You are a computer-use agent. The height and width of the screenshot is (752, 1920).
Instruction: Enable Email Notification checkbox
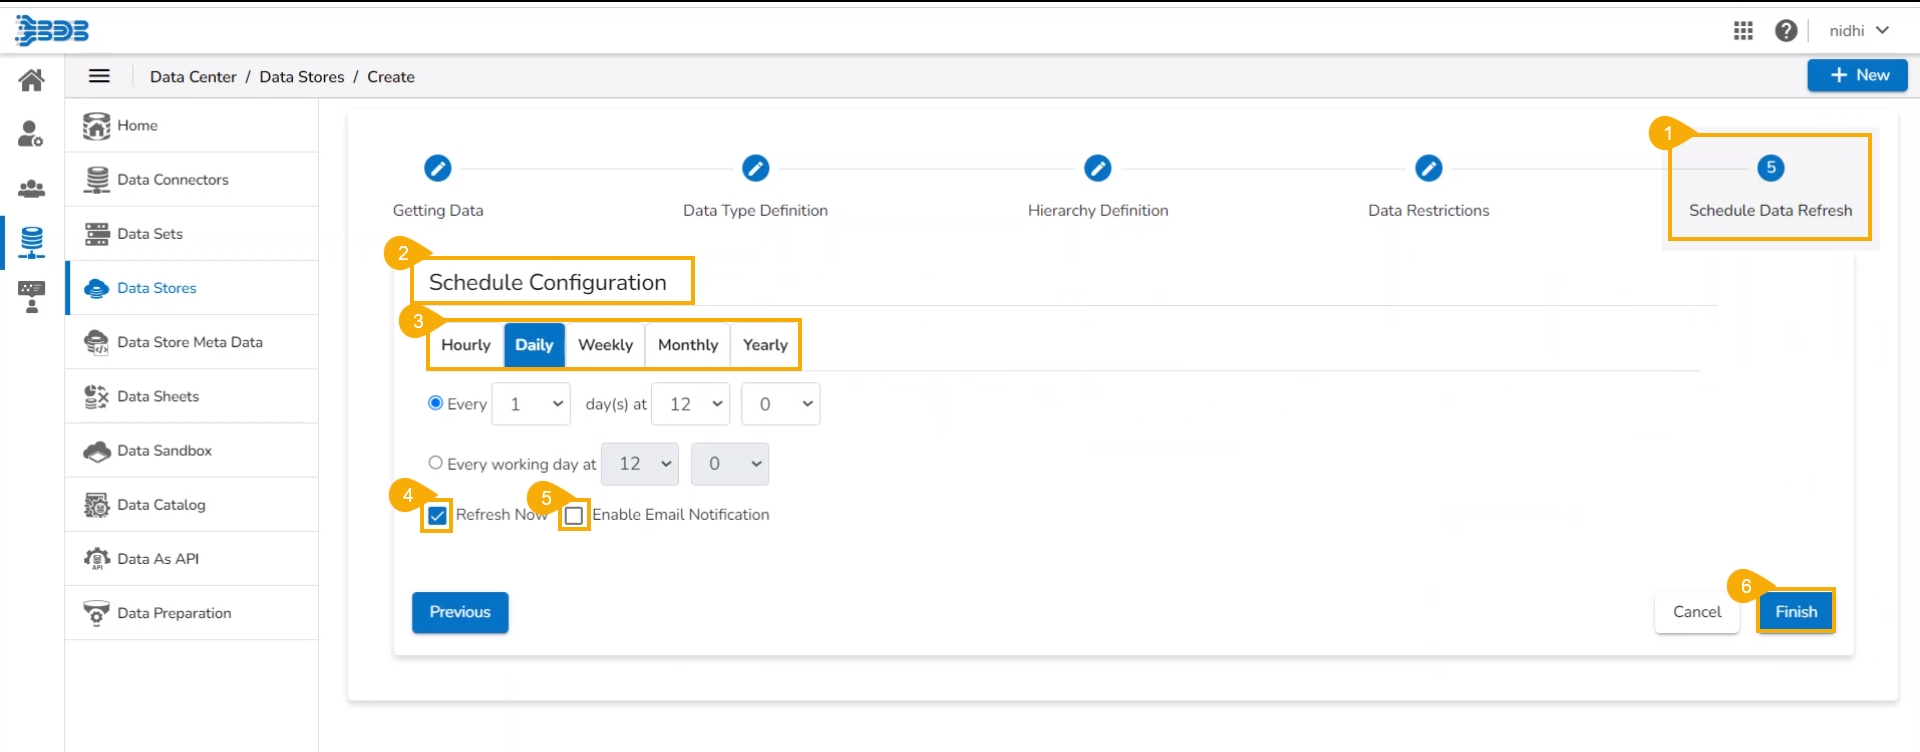click(x=574, y=516)
